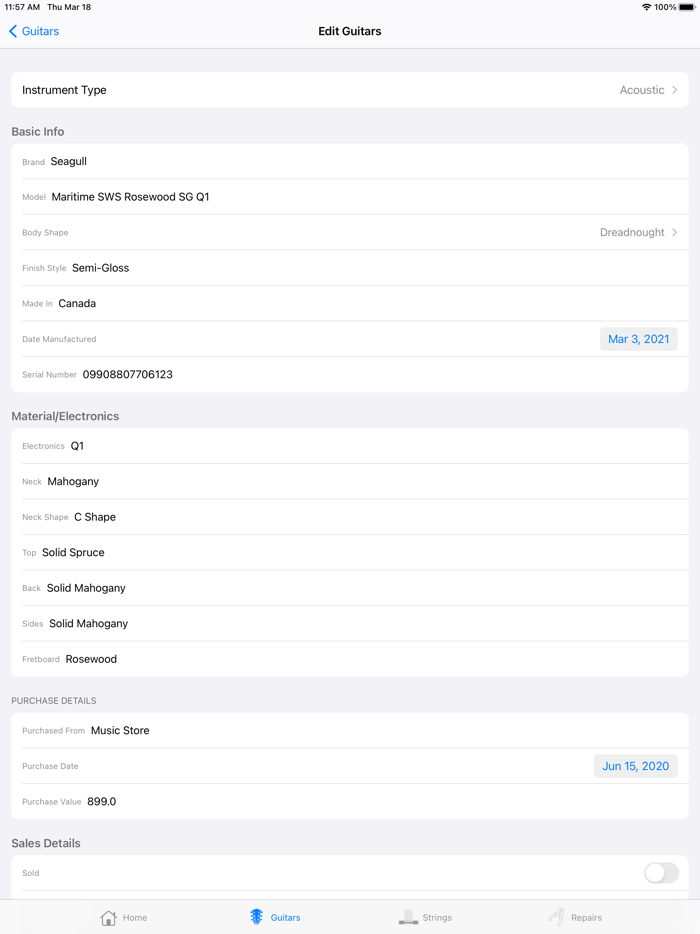The image size is (700, 934).
Task: Tap the Guitars headstock icon
Action: tap(256, 917)
